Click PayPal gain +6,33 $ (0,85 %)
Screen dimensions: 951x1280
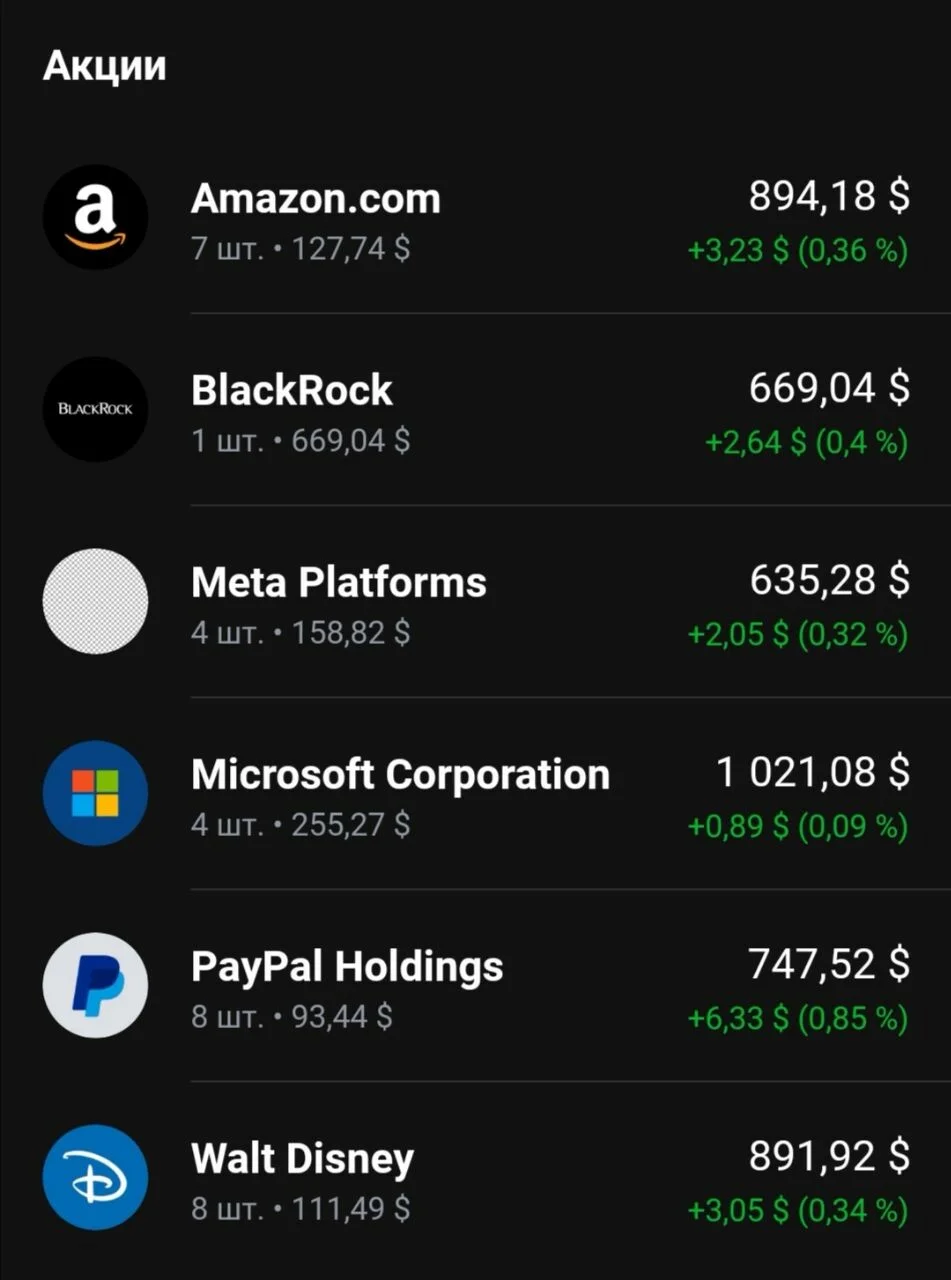pos(798,1019)
